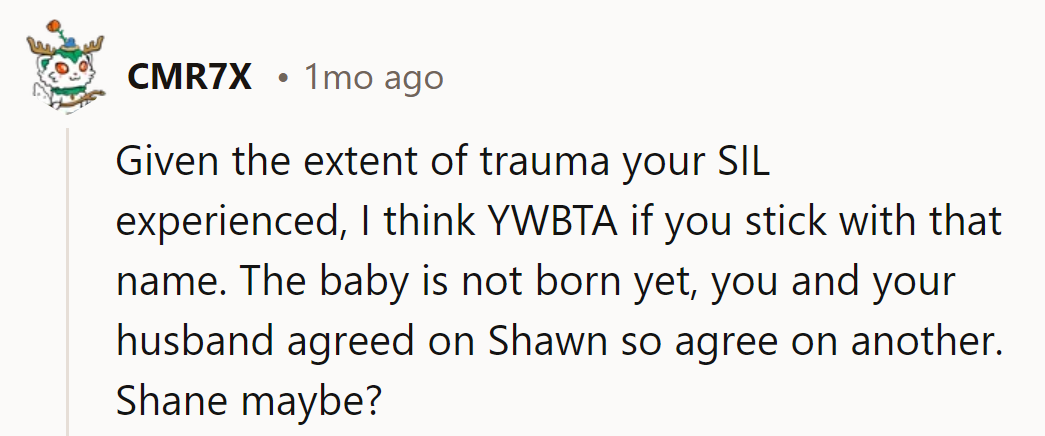Click the word "trauma" in the comment

[545, 163]
